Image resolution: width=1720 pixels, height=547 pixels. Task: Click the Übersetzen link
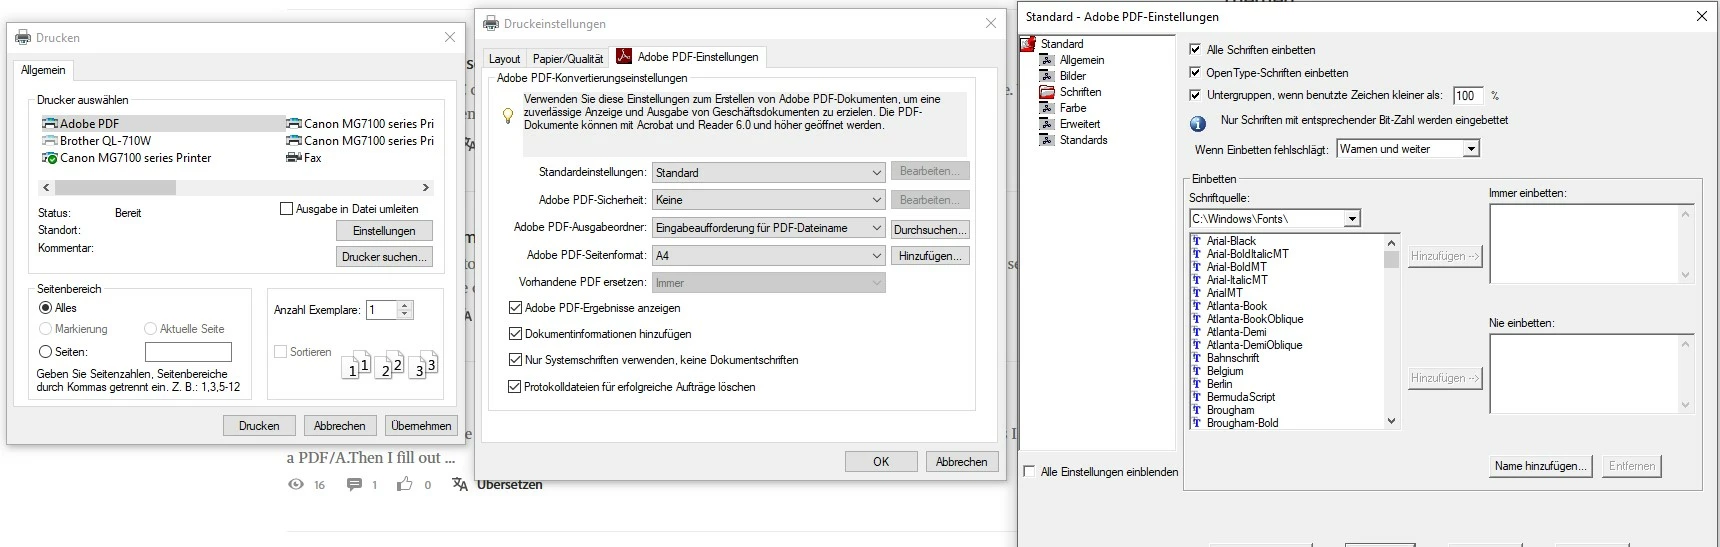[x=510, y=484]
